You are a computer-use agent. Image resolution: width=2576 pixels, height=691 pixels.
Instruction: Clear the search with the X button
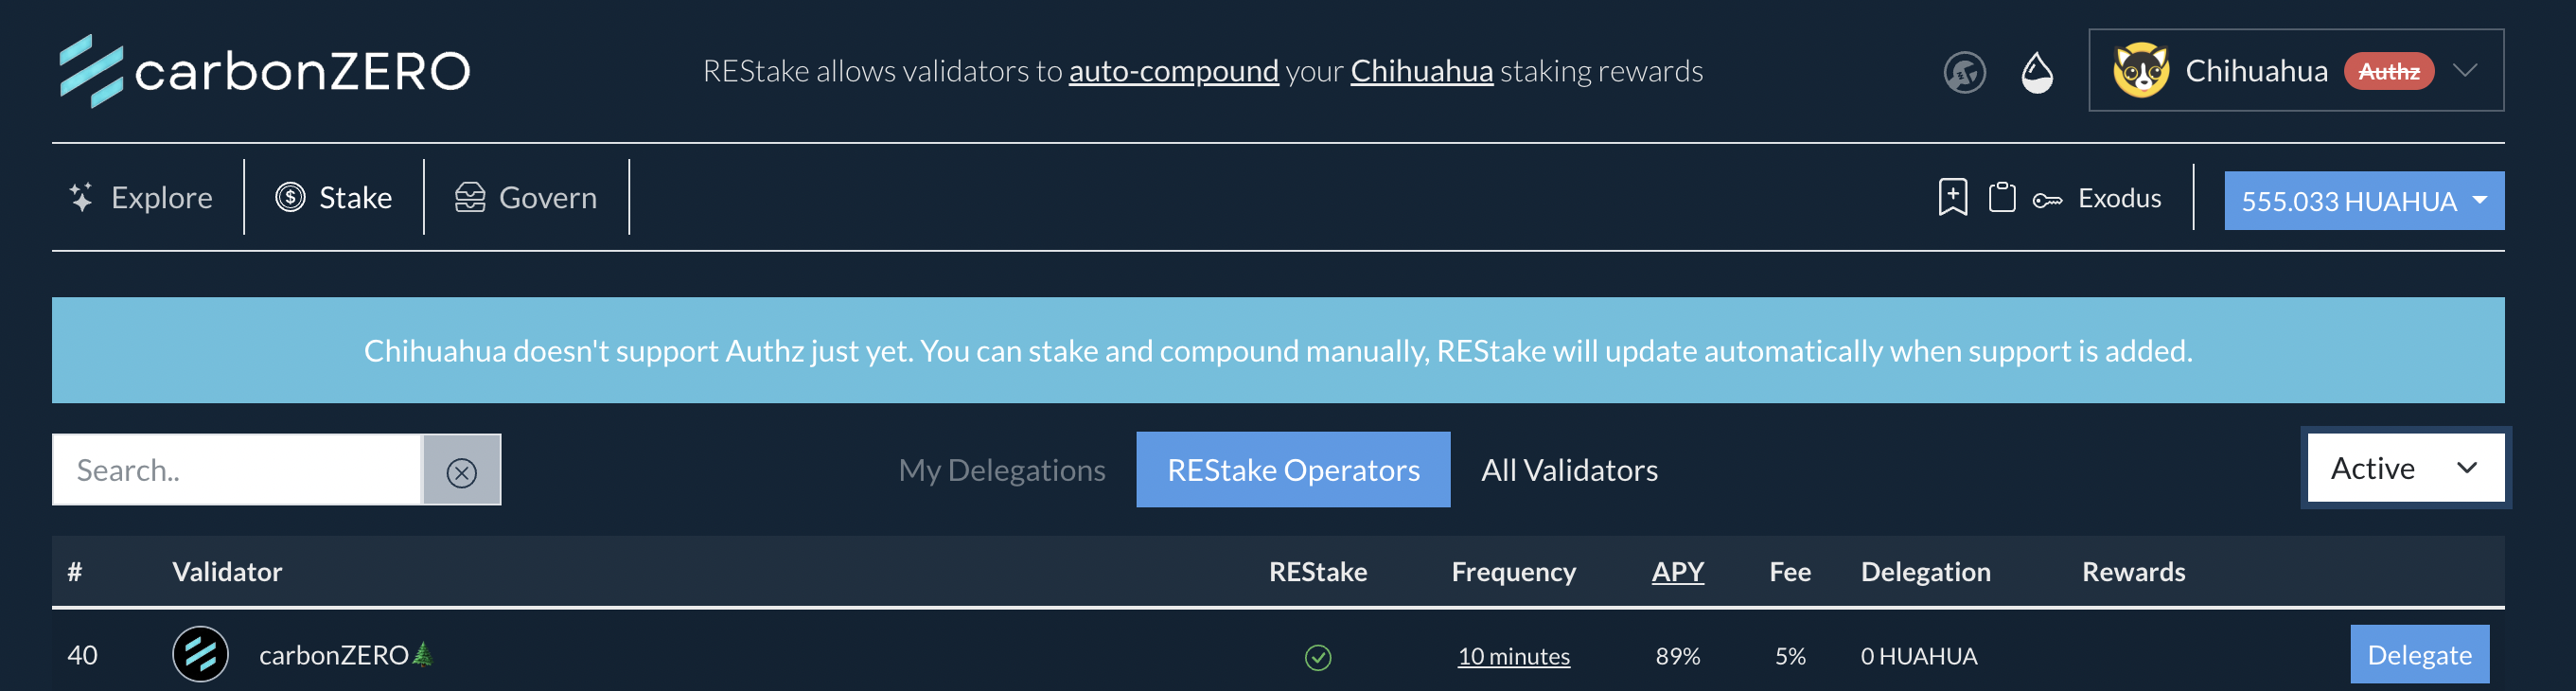tap(461, 471)
